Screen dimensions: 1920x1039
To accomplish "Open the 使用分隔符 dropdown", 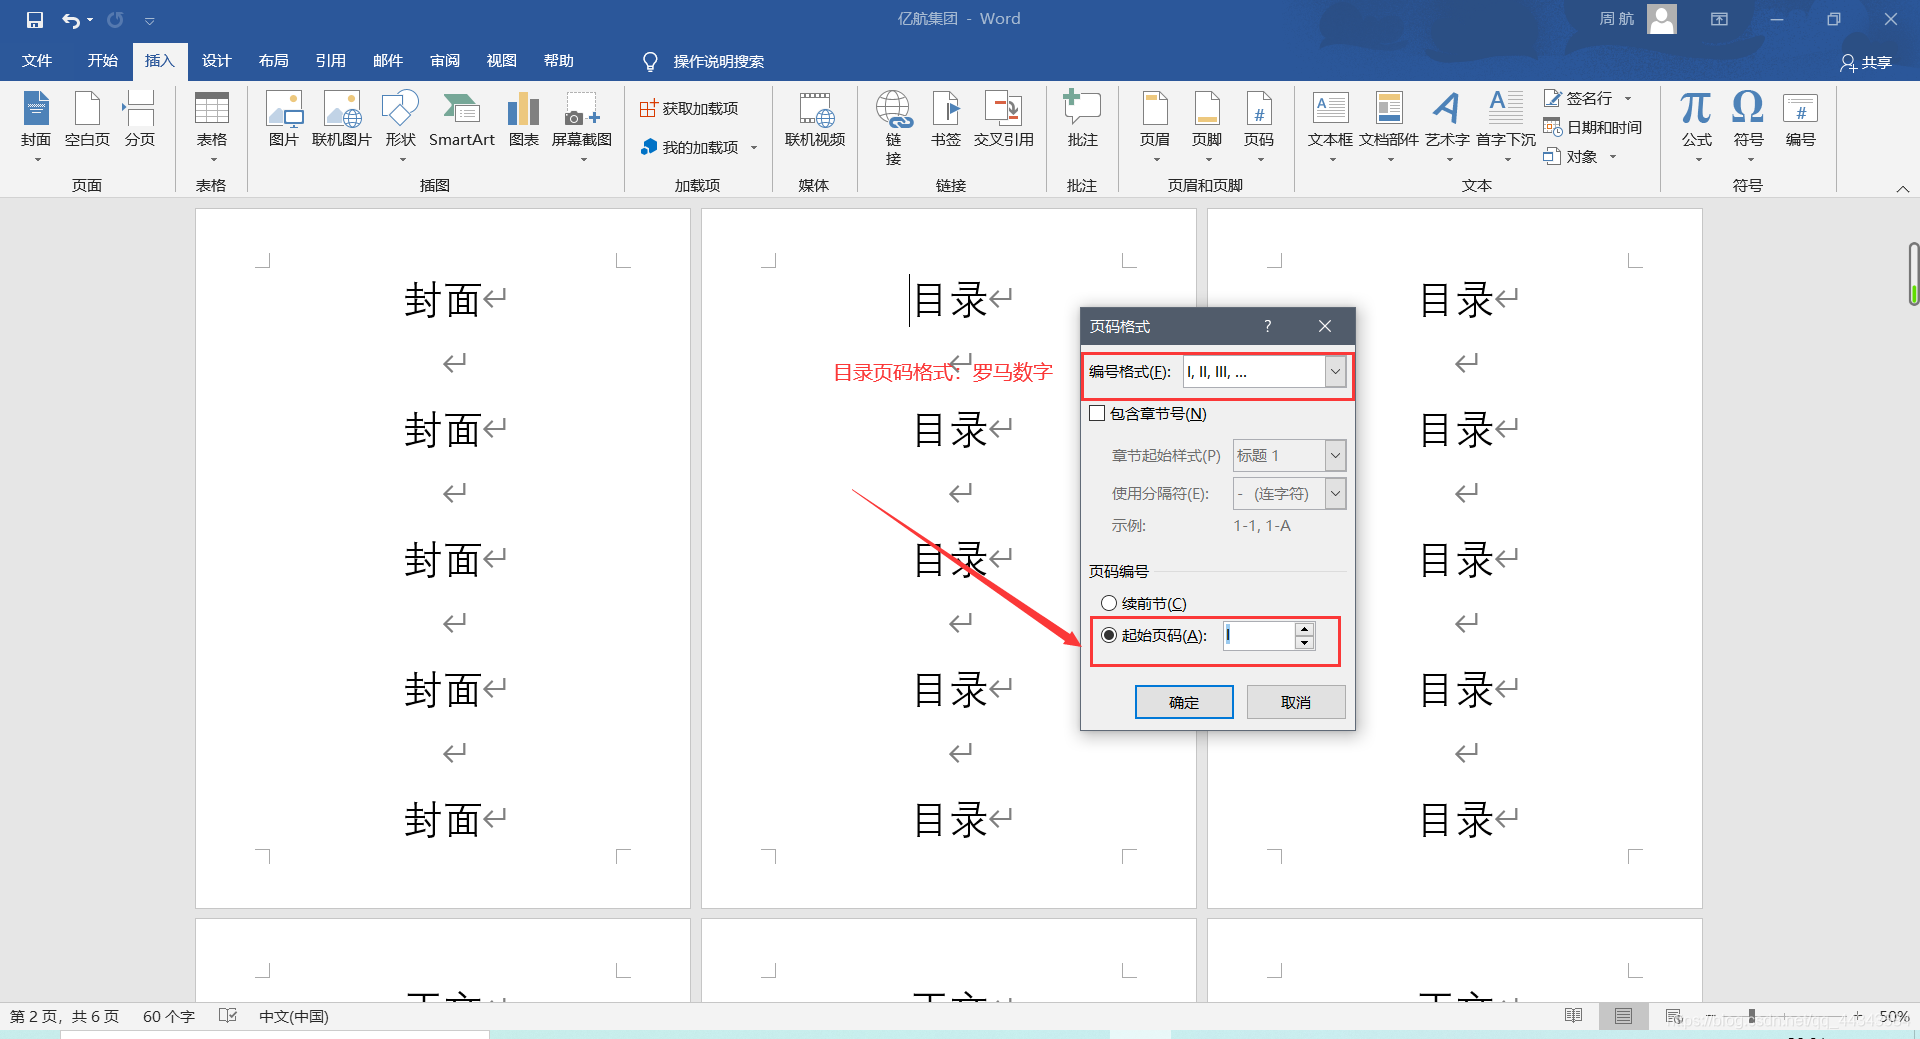I will 1335,493.
